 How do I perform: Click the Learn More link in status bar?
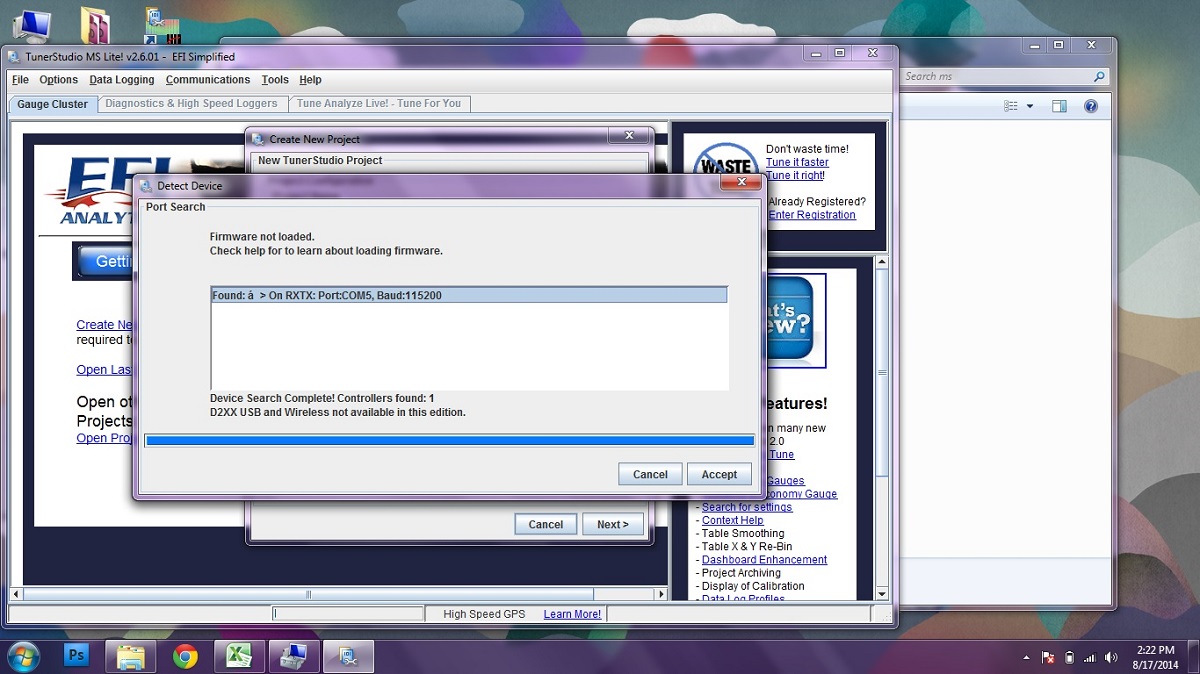[572, 614]
